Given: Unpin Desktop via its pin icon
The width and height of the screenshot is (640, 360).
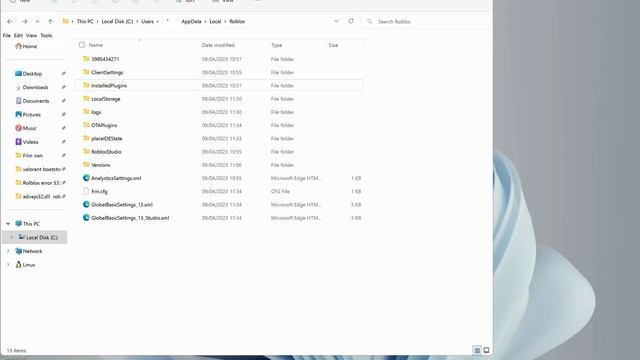Looking at the screenshot, I should click(64, 74).
